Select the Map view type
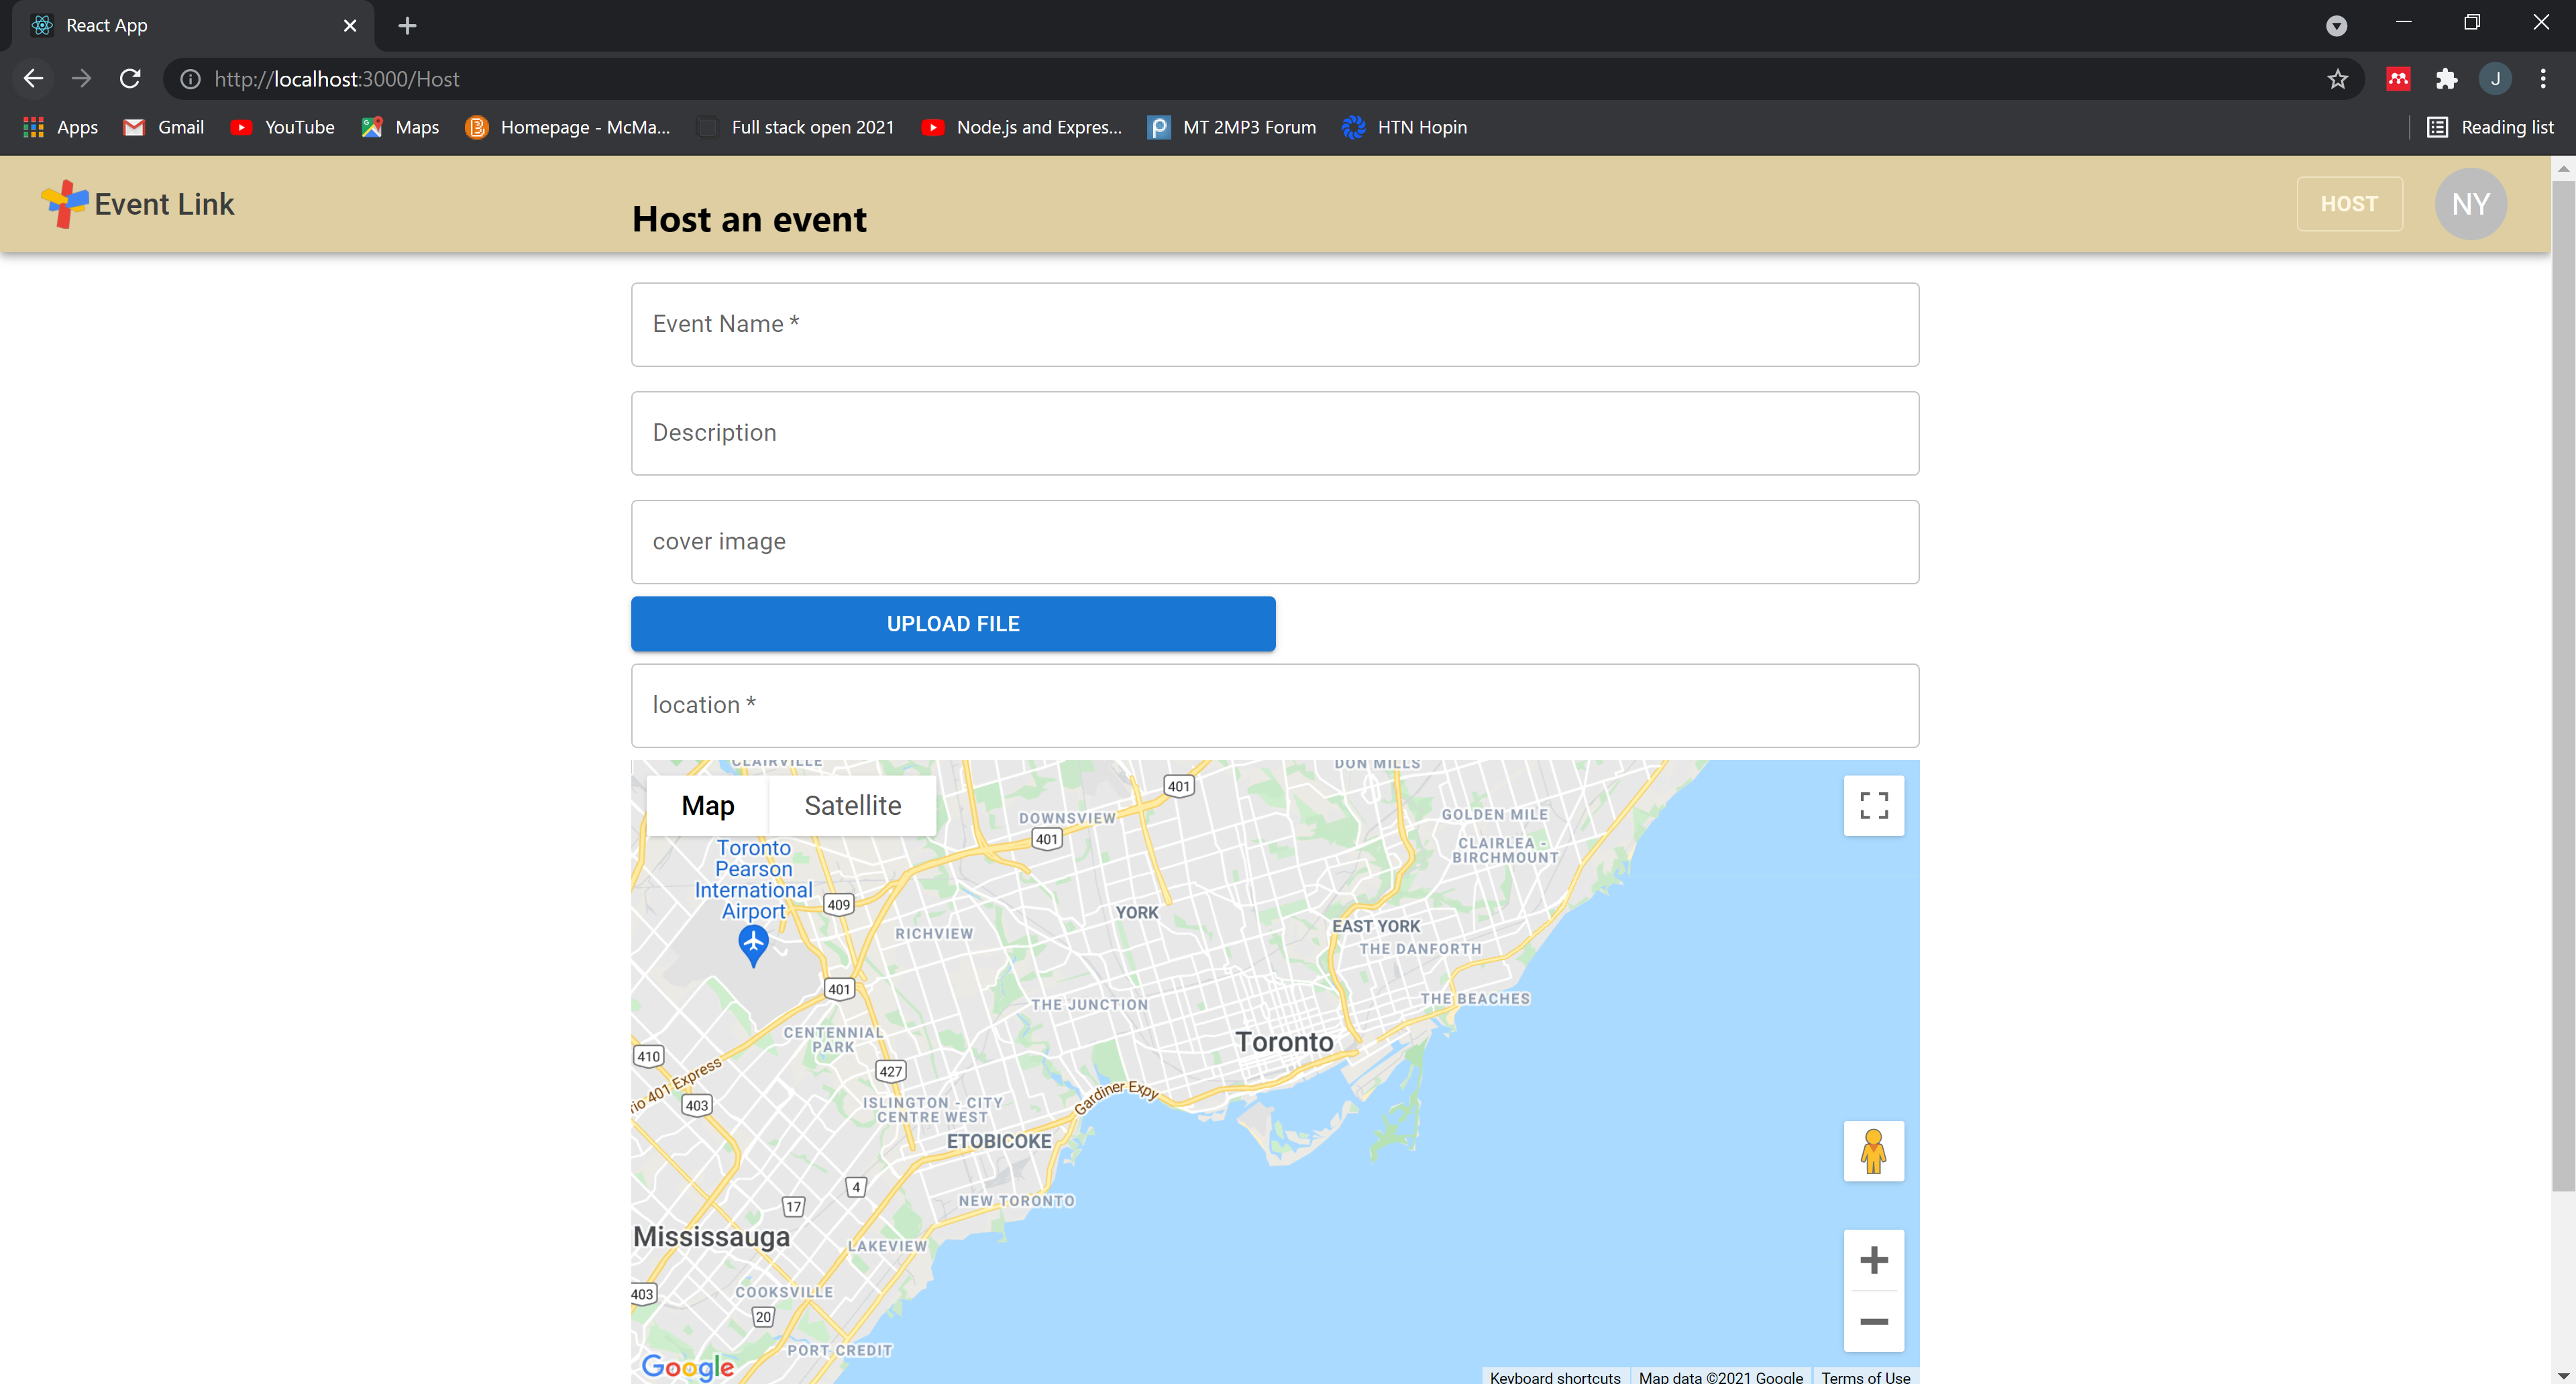The image size is (2576, 1384). (707, 805)
